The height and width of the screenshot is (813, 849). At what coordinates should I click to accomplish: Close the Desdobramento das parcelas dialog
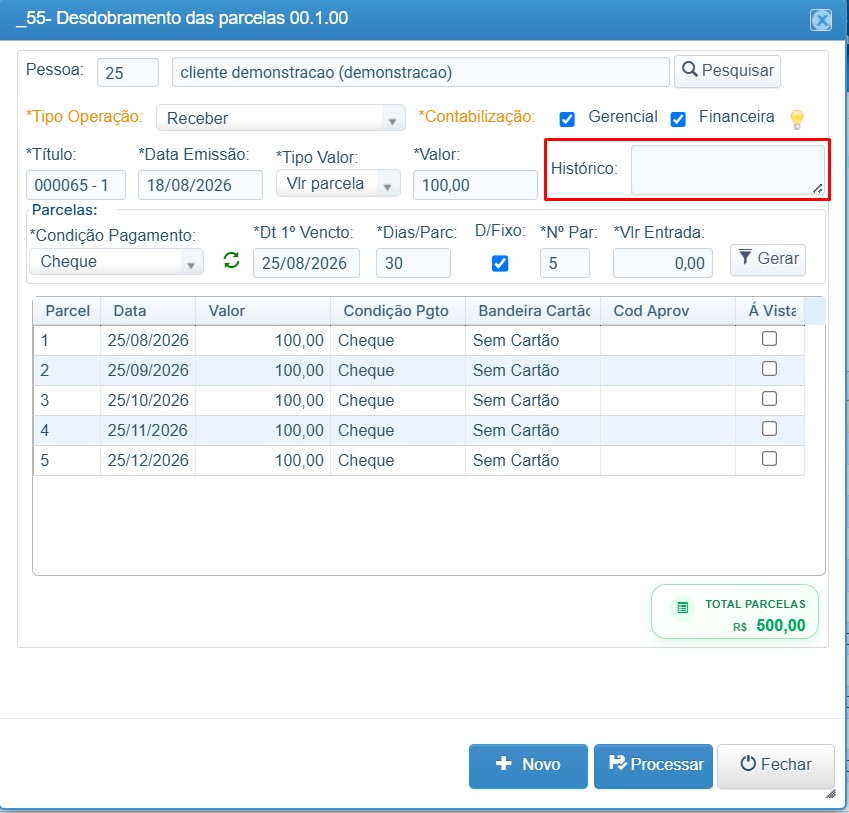coord(821,21)
